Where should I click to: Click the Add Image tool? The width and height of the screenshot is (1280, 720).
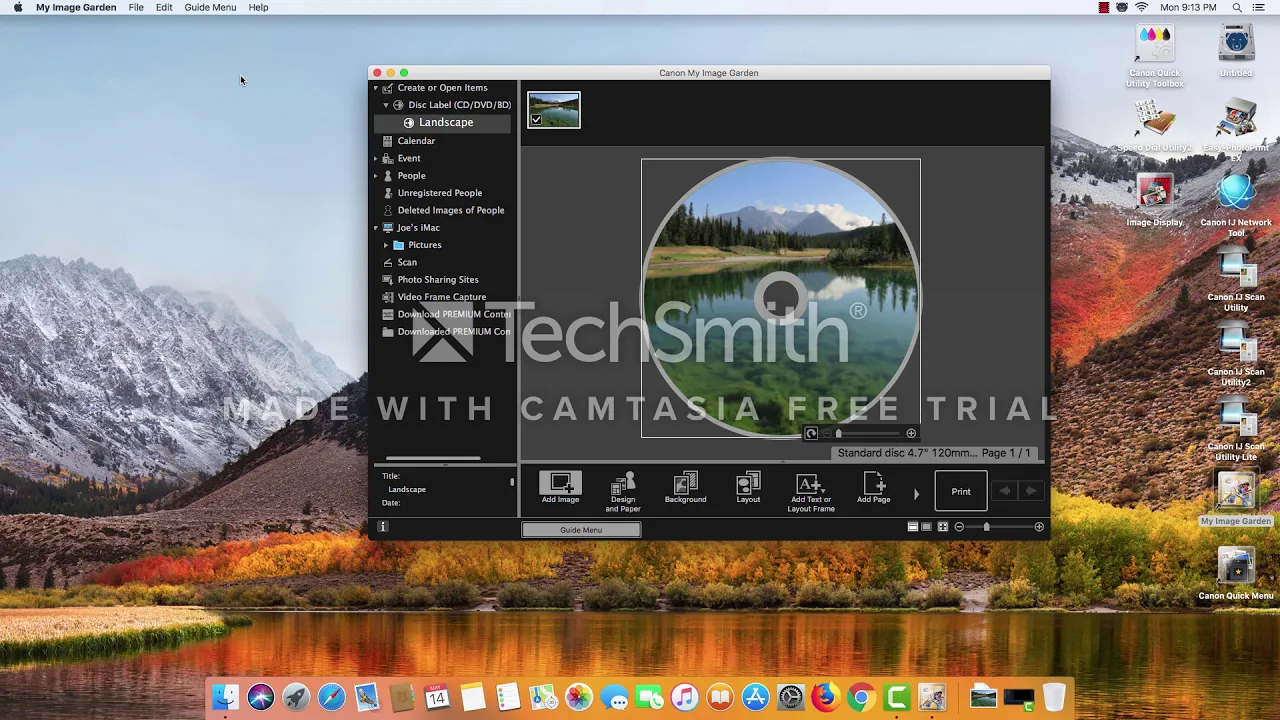[x=560, y=488]
